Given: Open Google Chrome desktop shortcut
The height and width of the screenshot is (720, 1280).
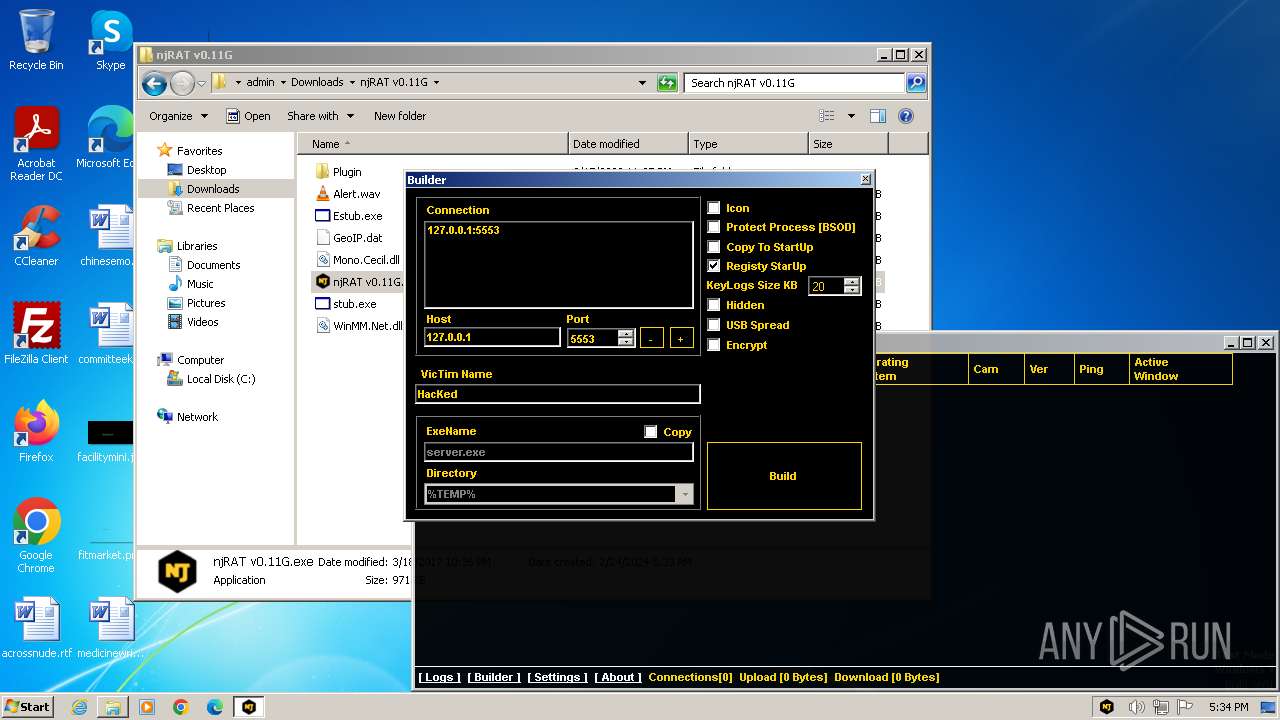Looking at the screenshot, I should coord(36,536).
